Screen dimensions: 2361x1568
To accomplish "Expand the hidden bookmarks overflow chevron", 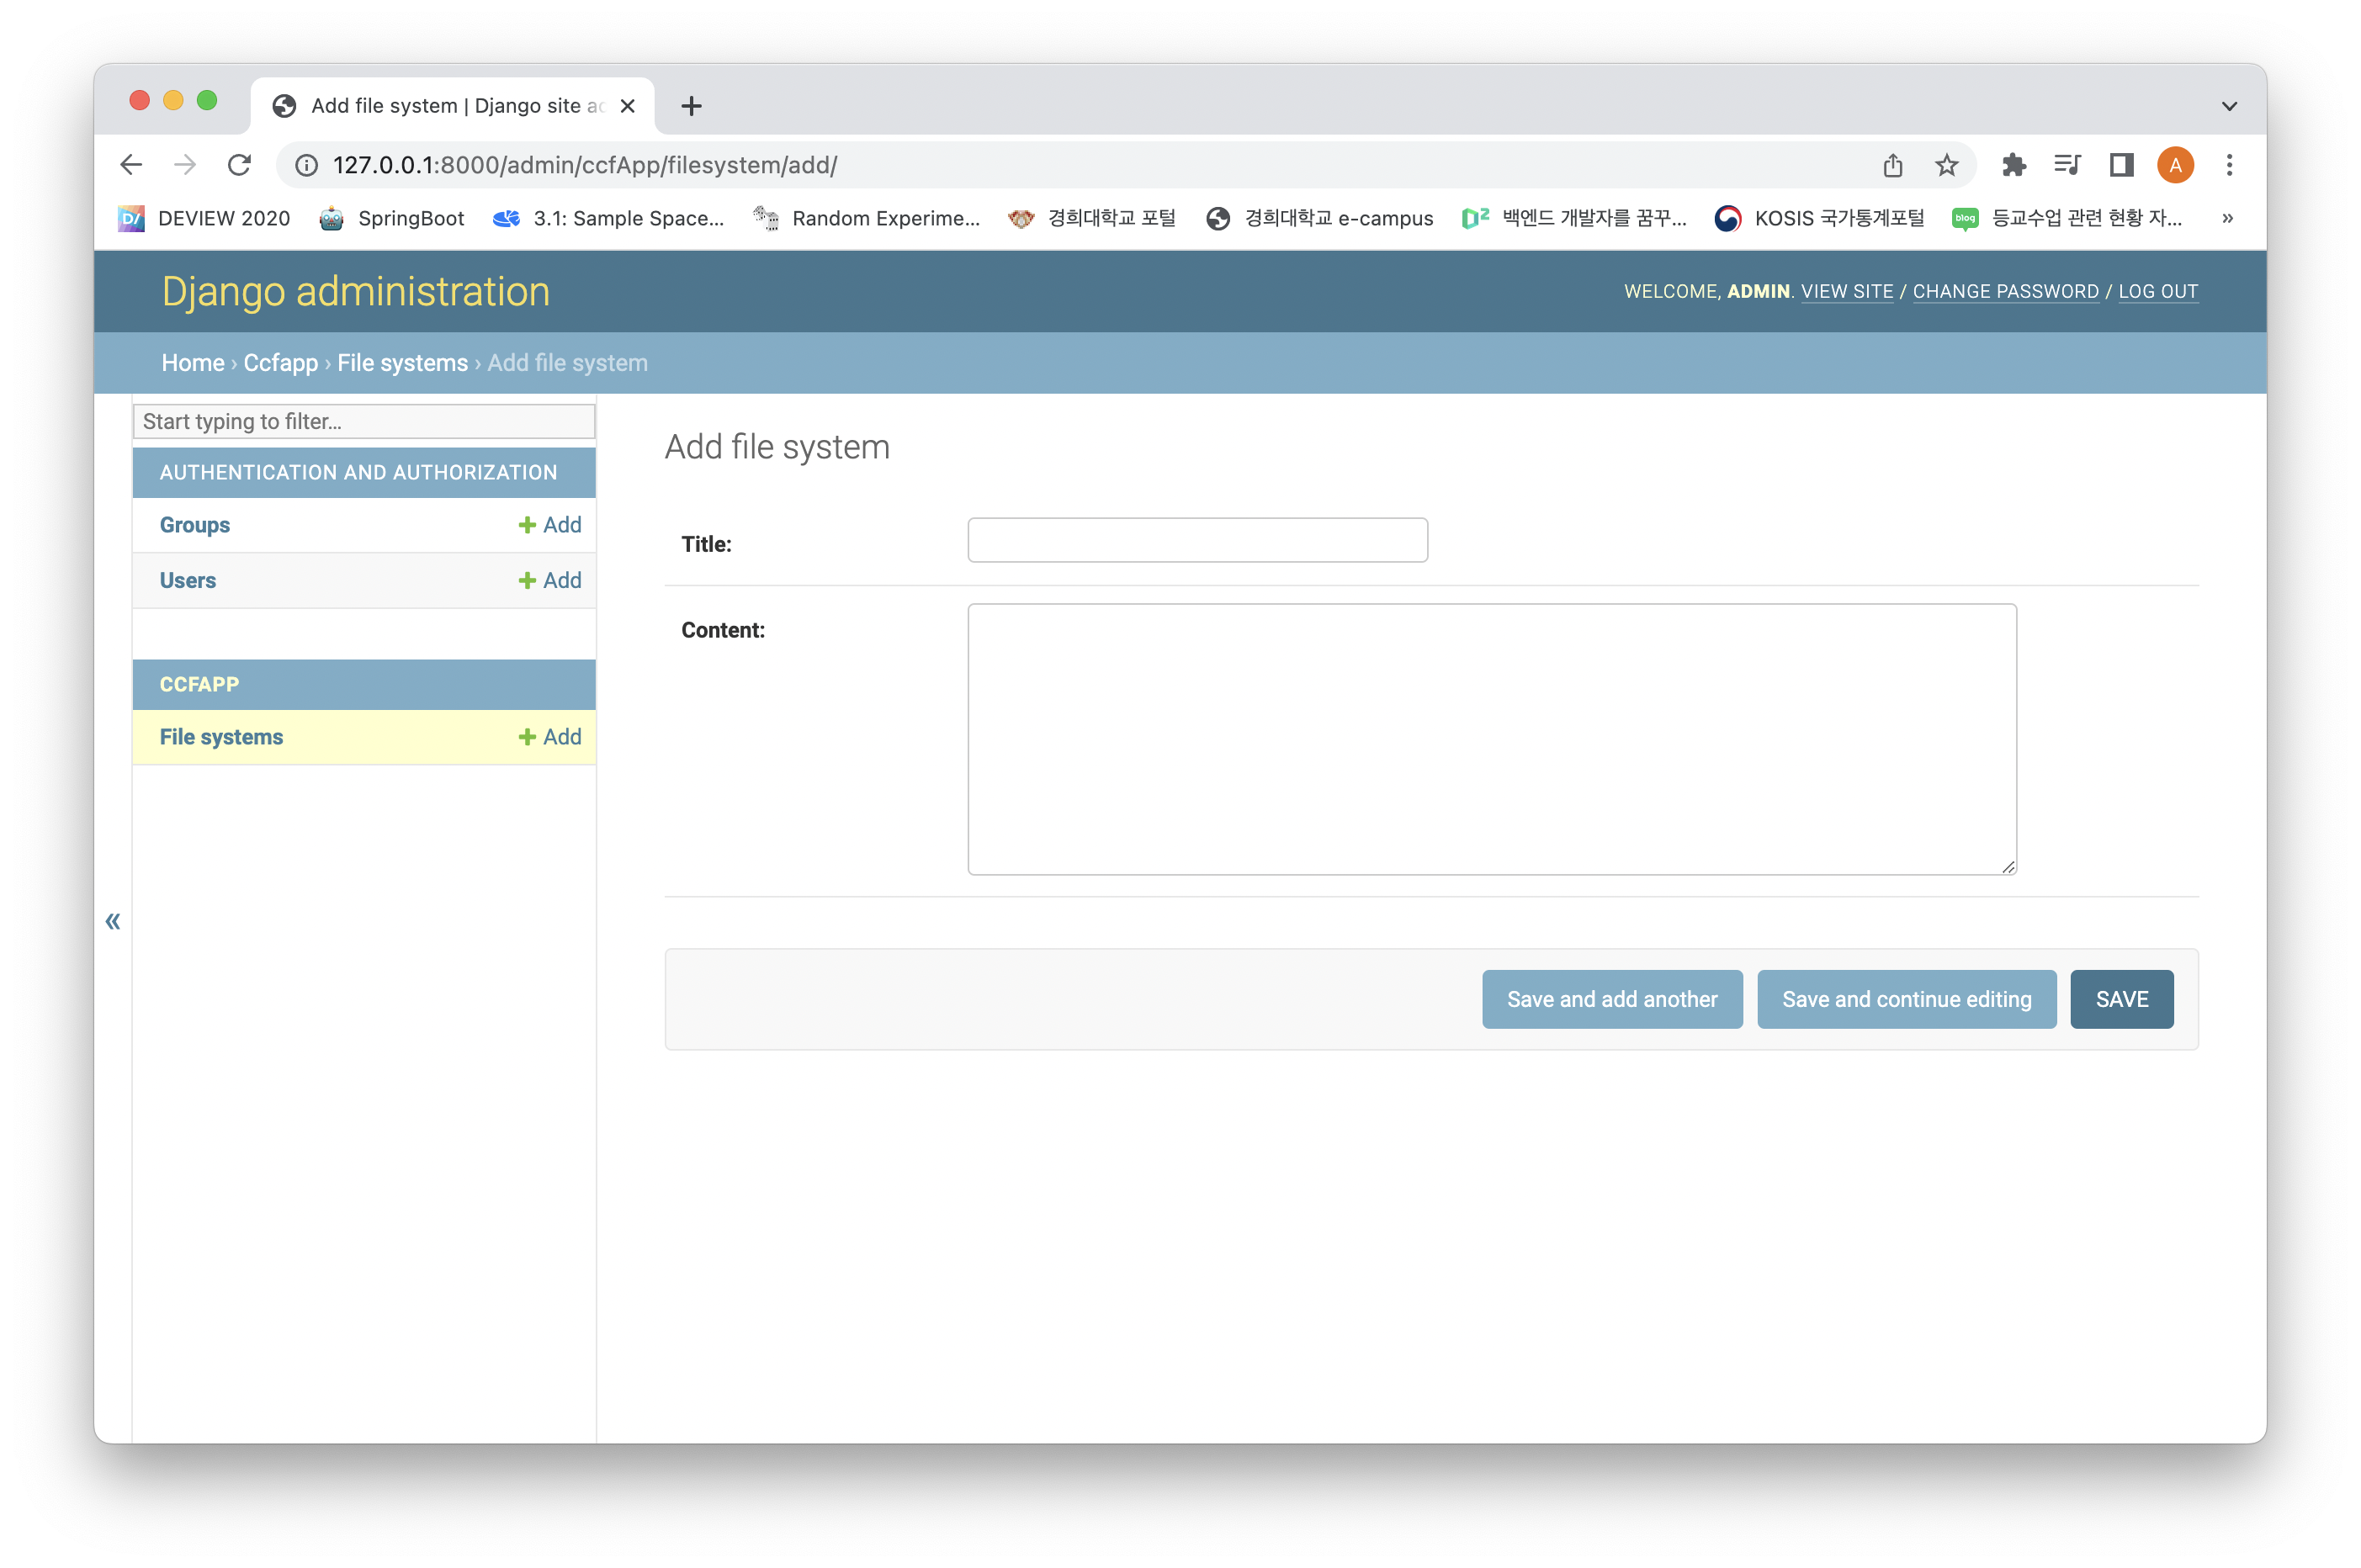I will [2227, 218].
